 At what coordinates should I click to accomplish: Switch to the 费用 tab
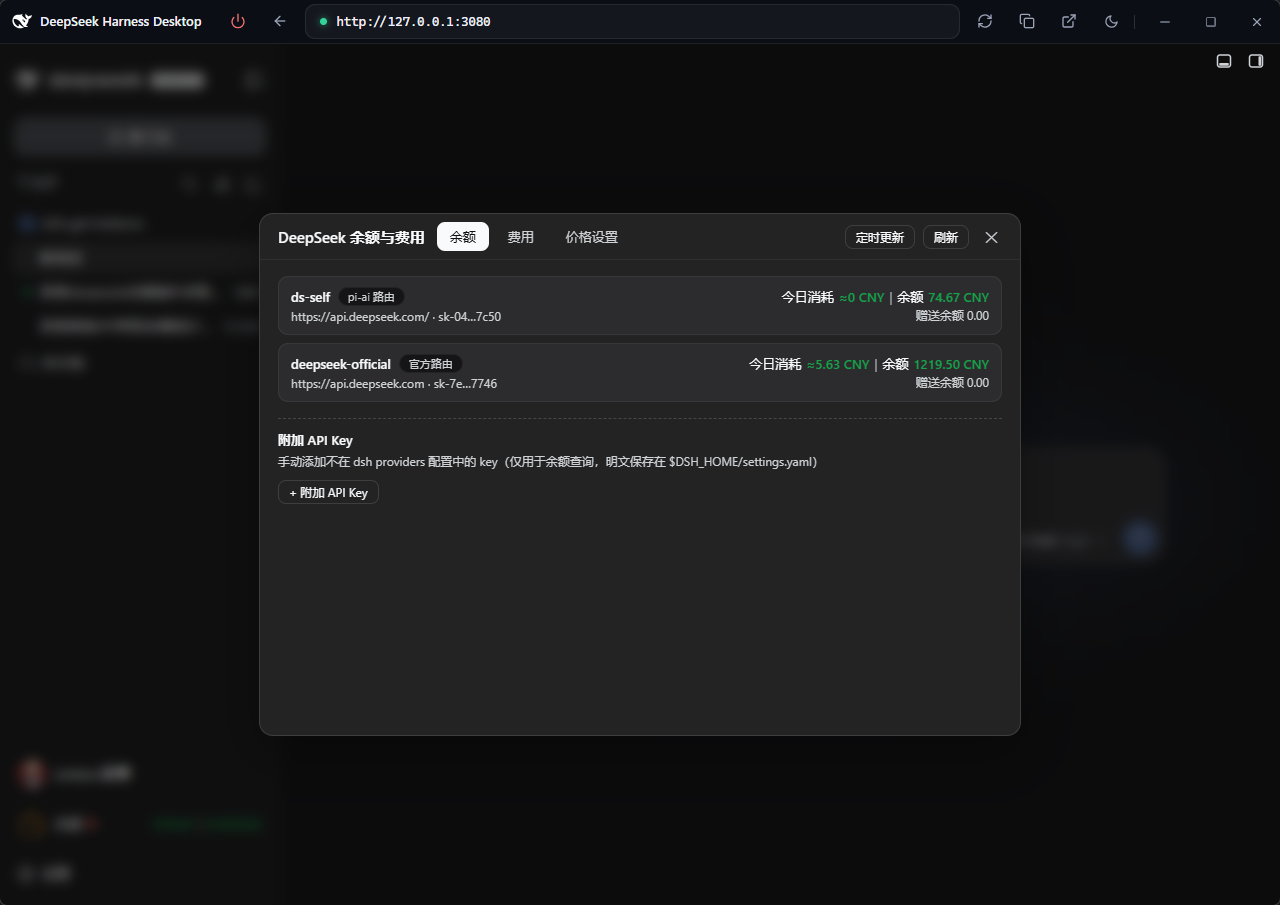point(520,237)
